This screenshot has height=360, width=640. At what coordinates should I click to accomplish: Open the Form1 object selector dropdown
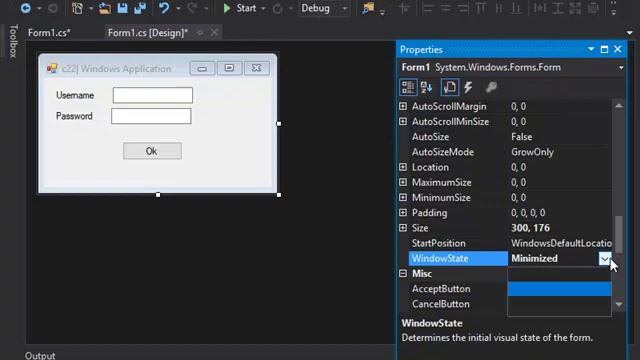[x=621, y=68]
